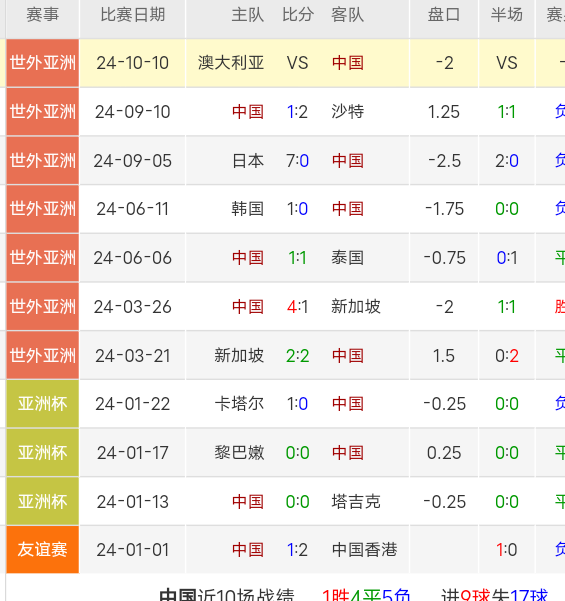Open the 泰国 team page
This screenshot has width=565, height=601.
(348, 258)
